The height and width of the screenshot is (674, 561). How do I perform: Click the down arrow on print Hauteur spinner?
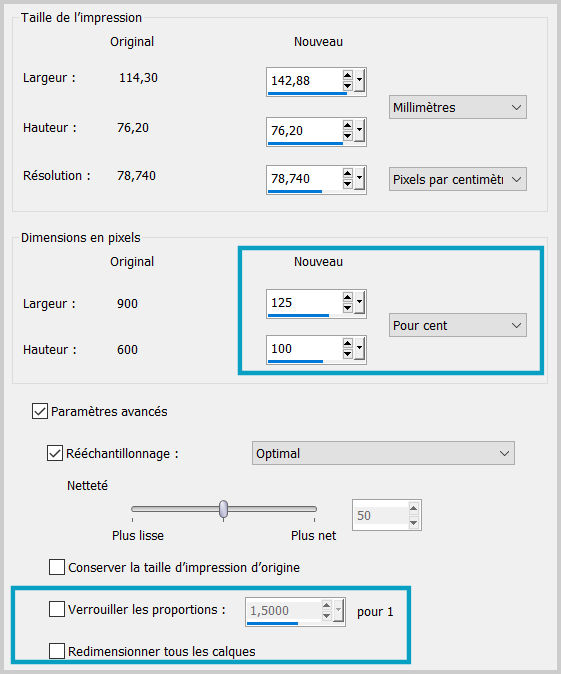(347, 136)
